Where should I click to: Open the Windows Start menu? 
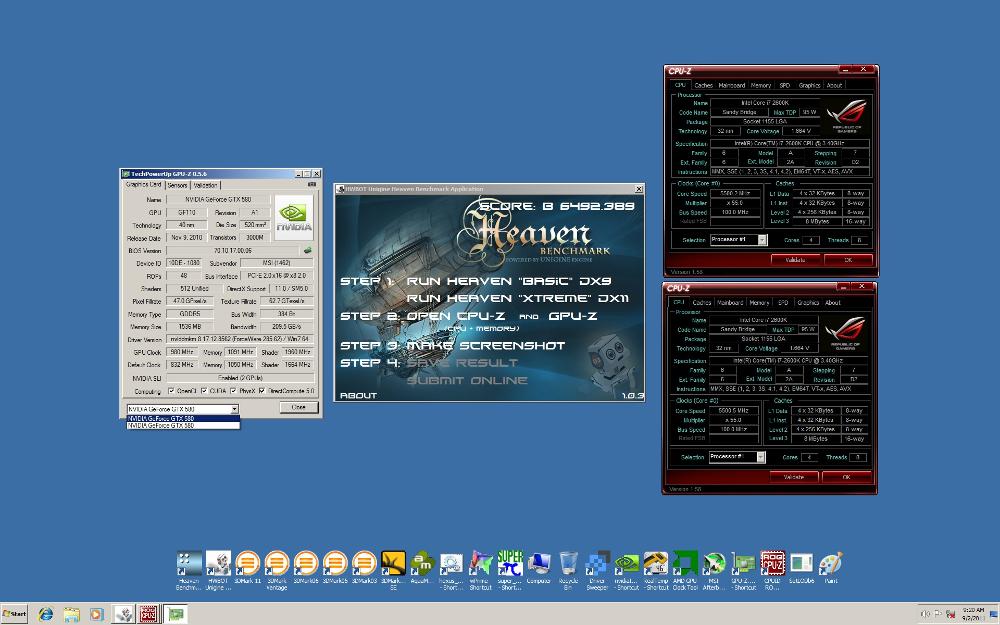coord(14,614)
